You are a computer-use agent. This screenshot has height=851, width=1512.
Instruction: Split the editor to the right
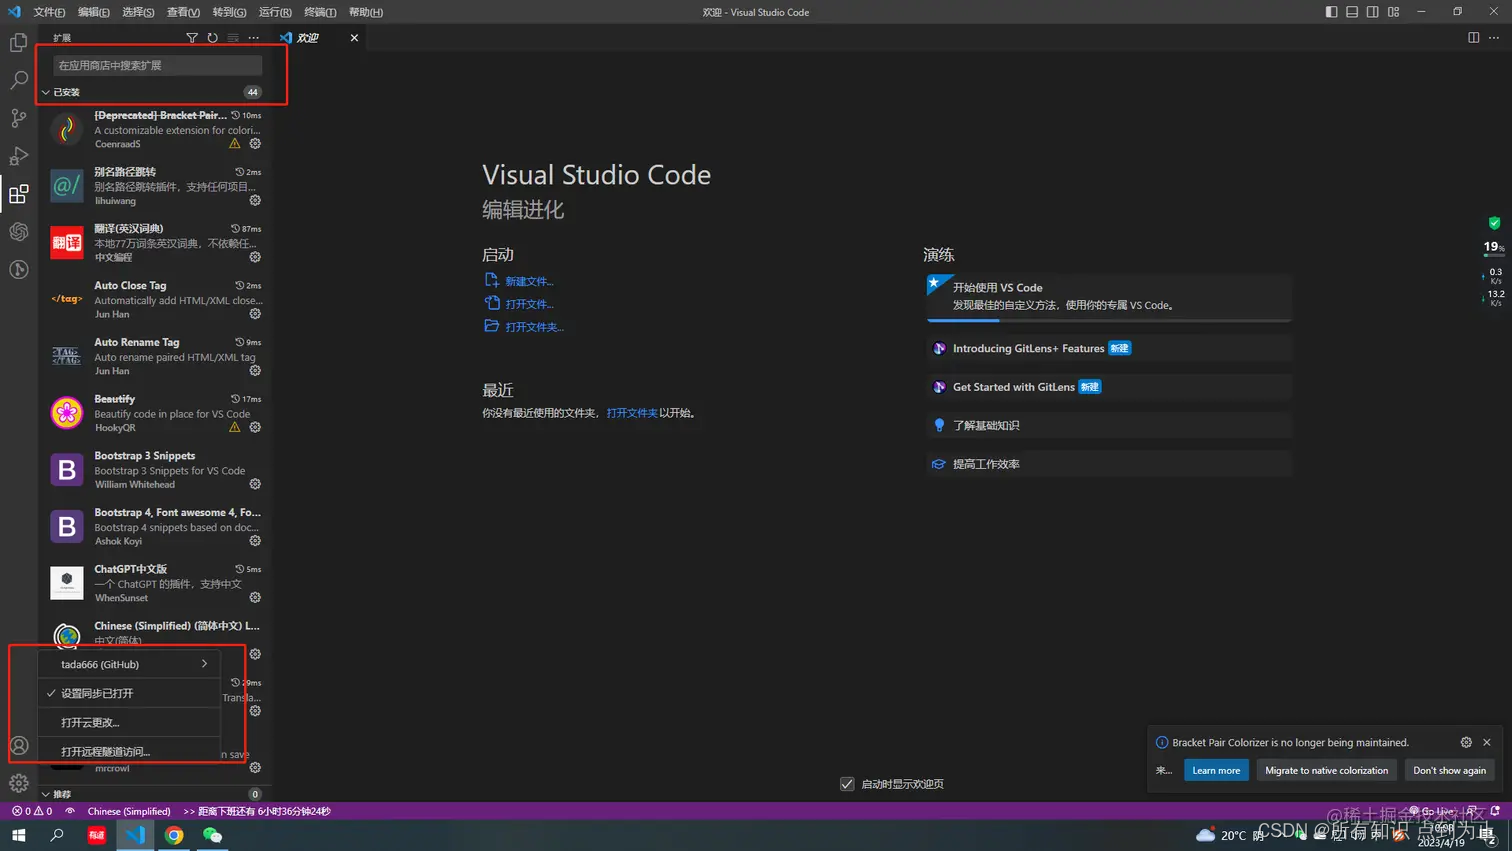click(1473, 38)
